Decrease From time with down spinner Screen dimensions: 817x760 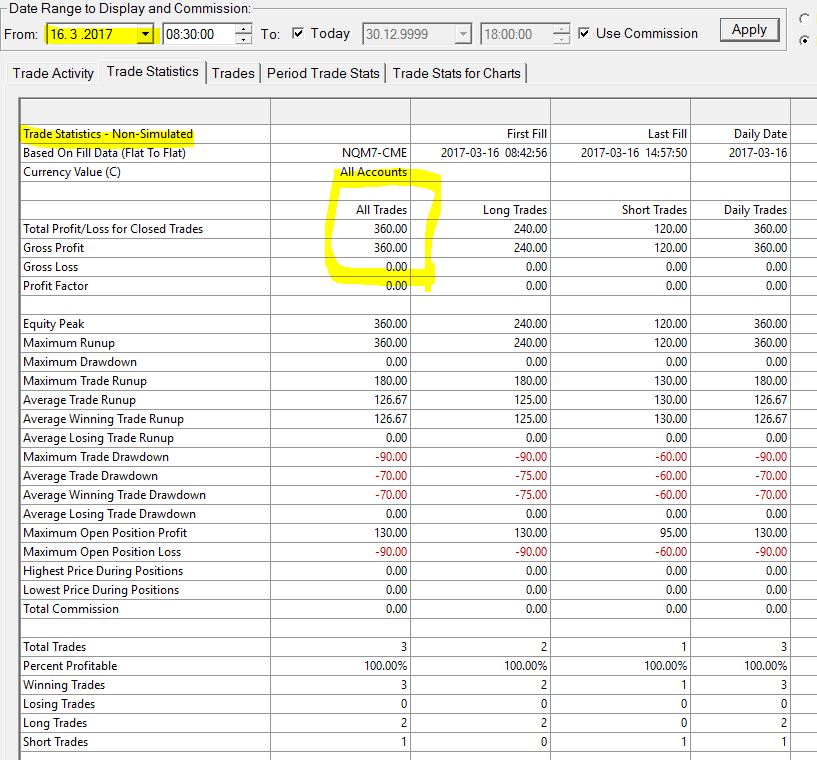tap(243, 40)
